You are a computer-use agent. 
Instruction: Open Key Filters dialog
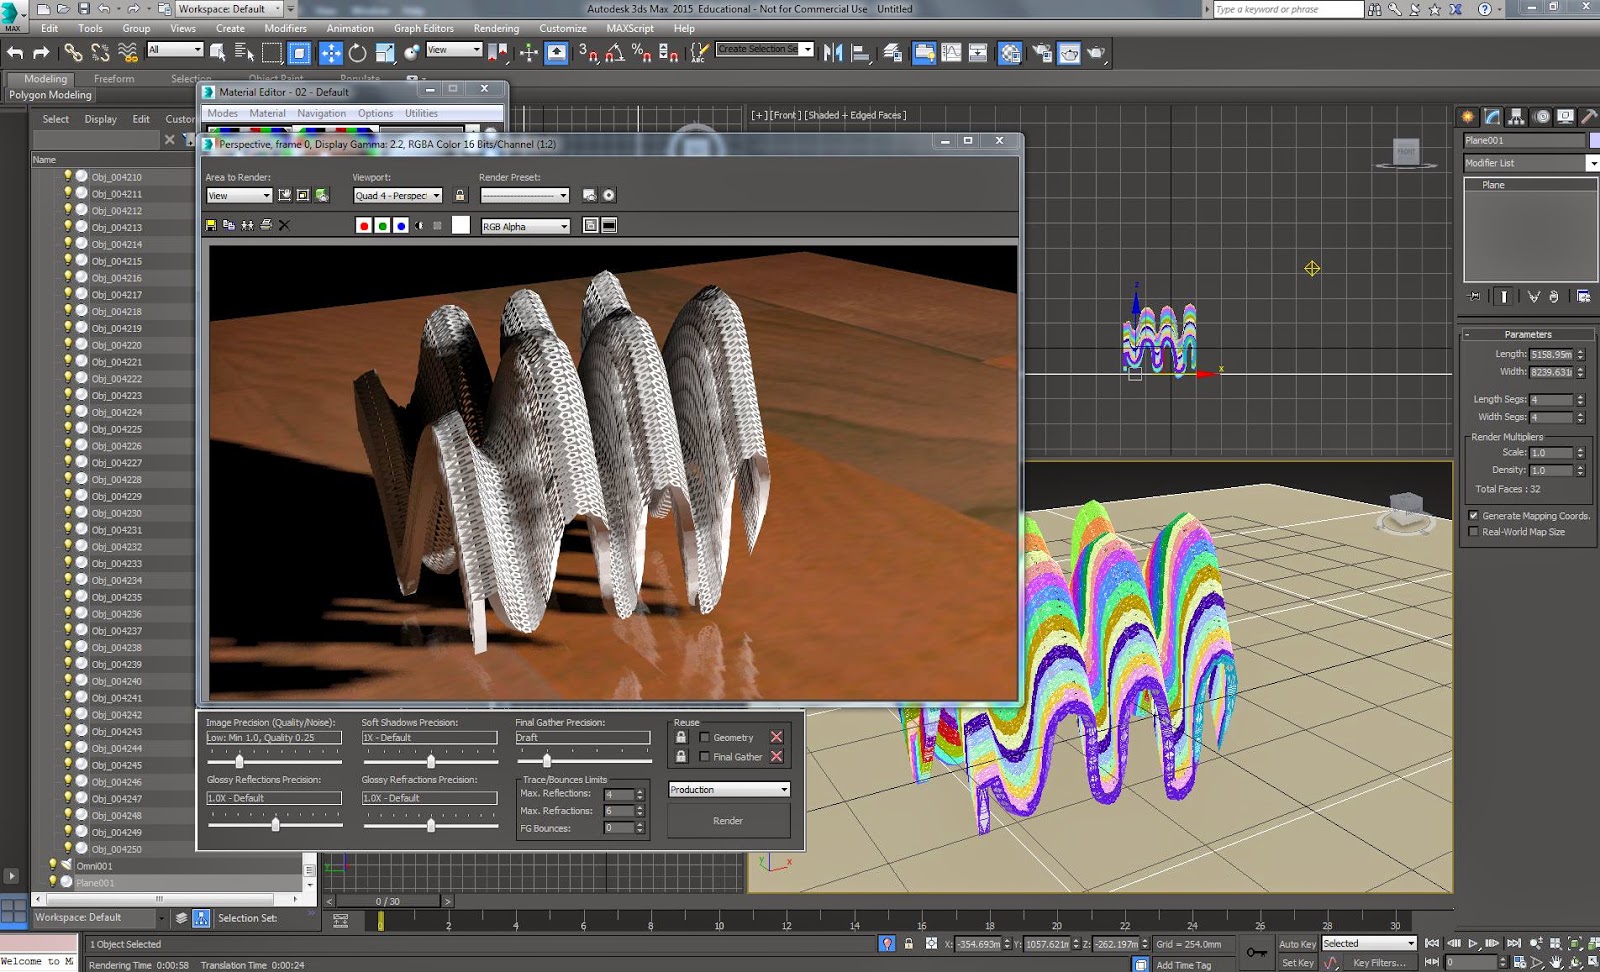click(1379, 962)
